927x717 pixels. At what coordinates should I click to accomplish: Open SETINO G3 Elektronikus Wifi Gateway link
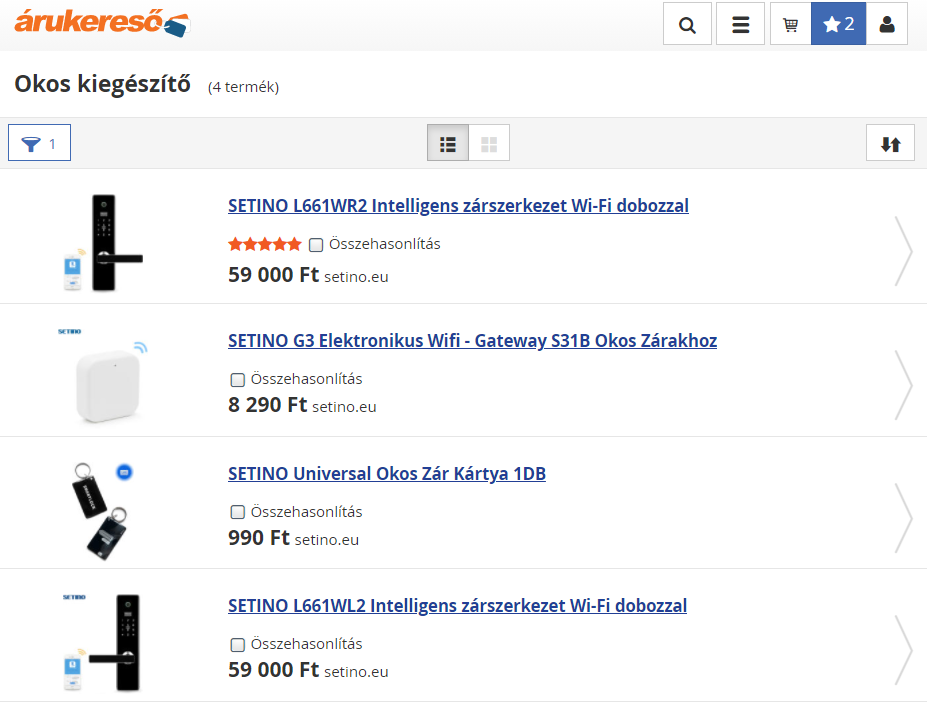(x=472, y=341)
